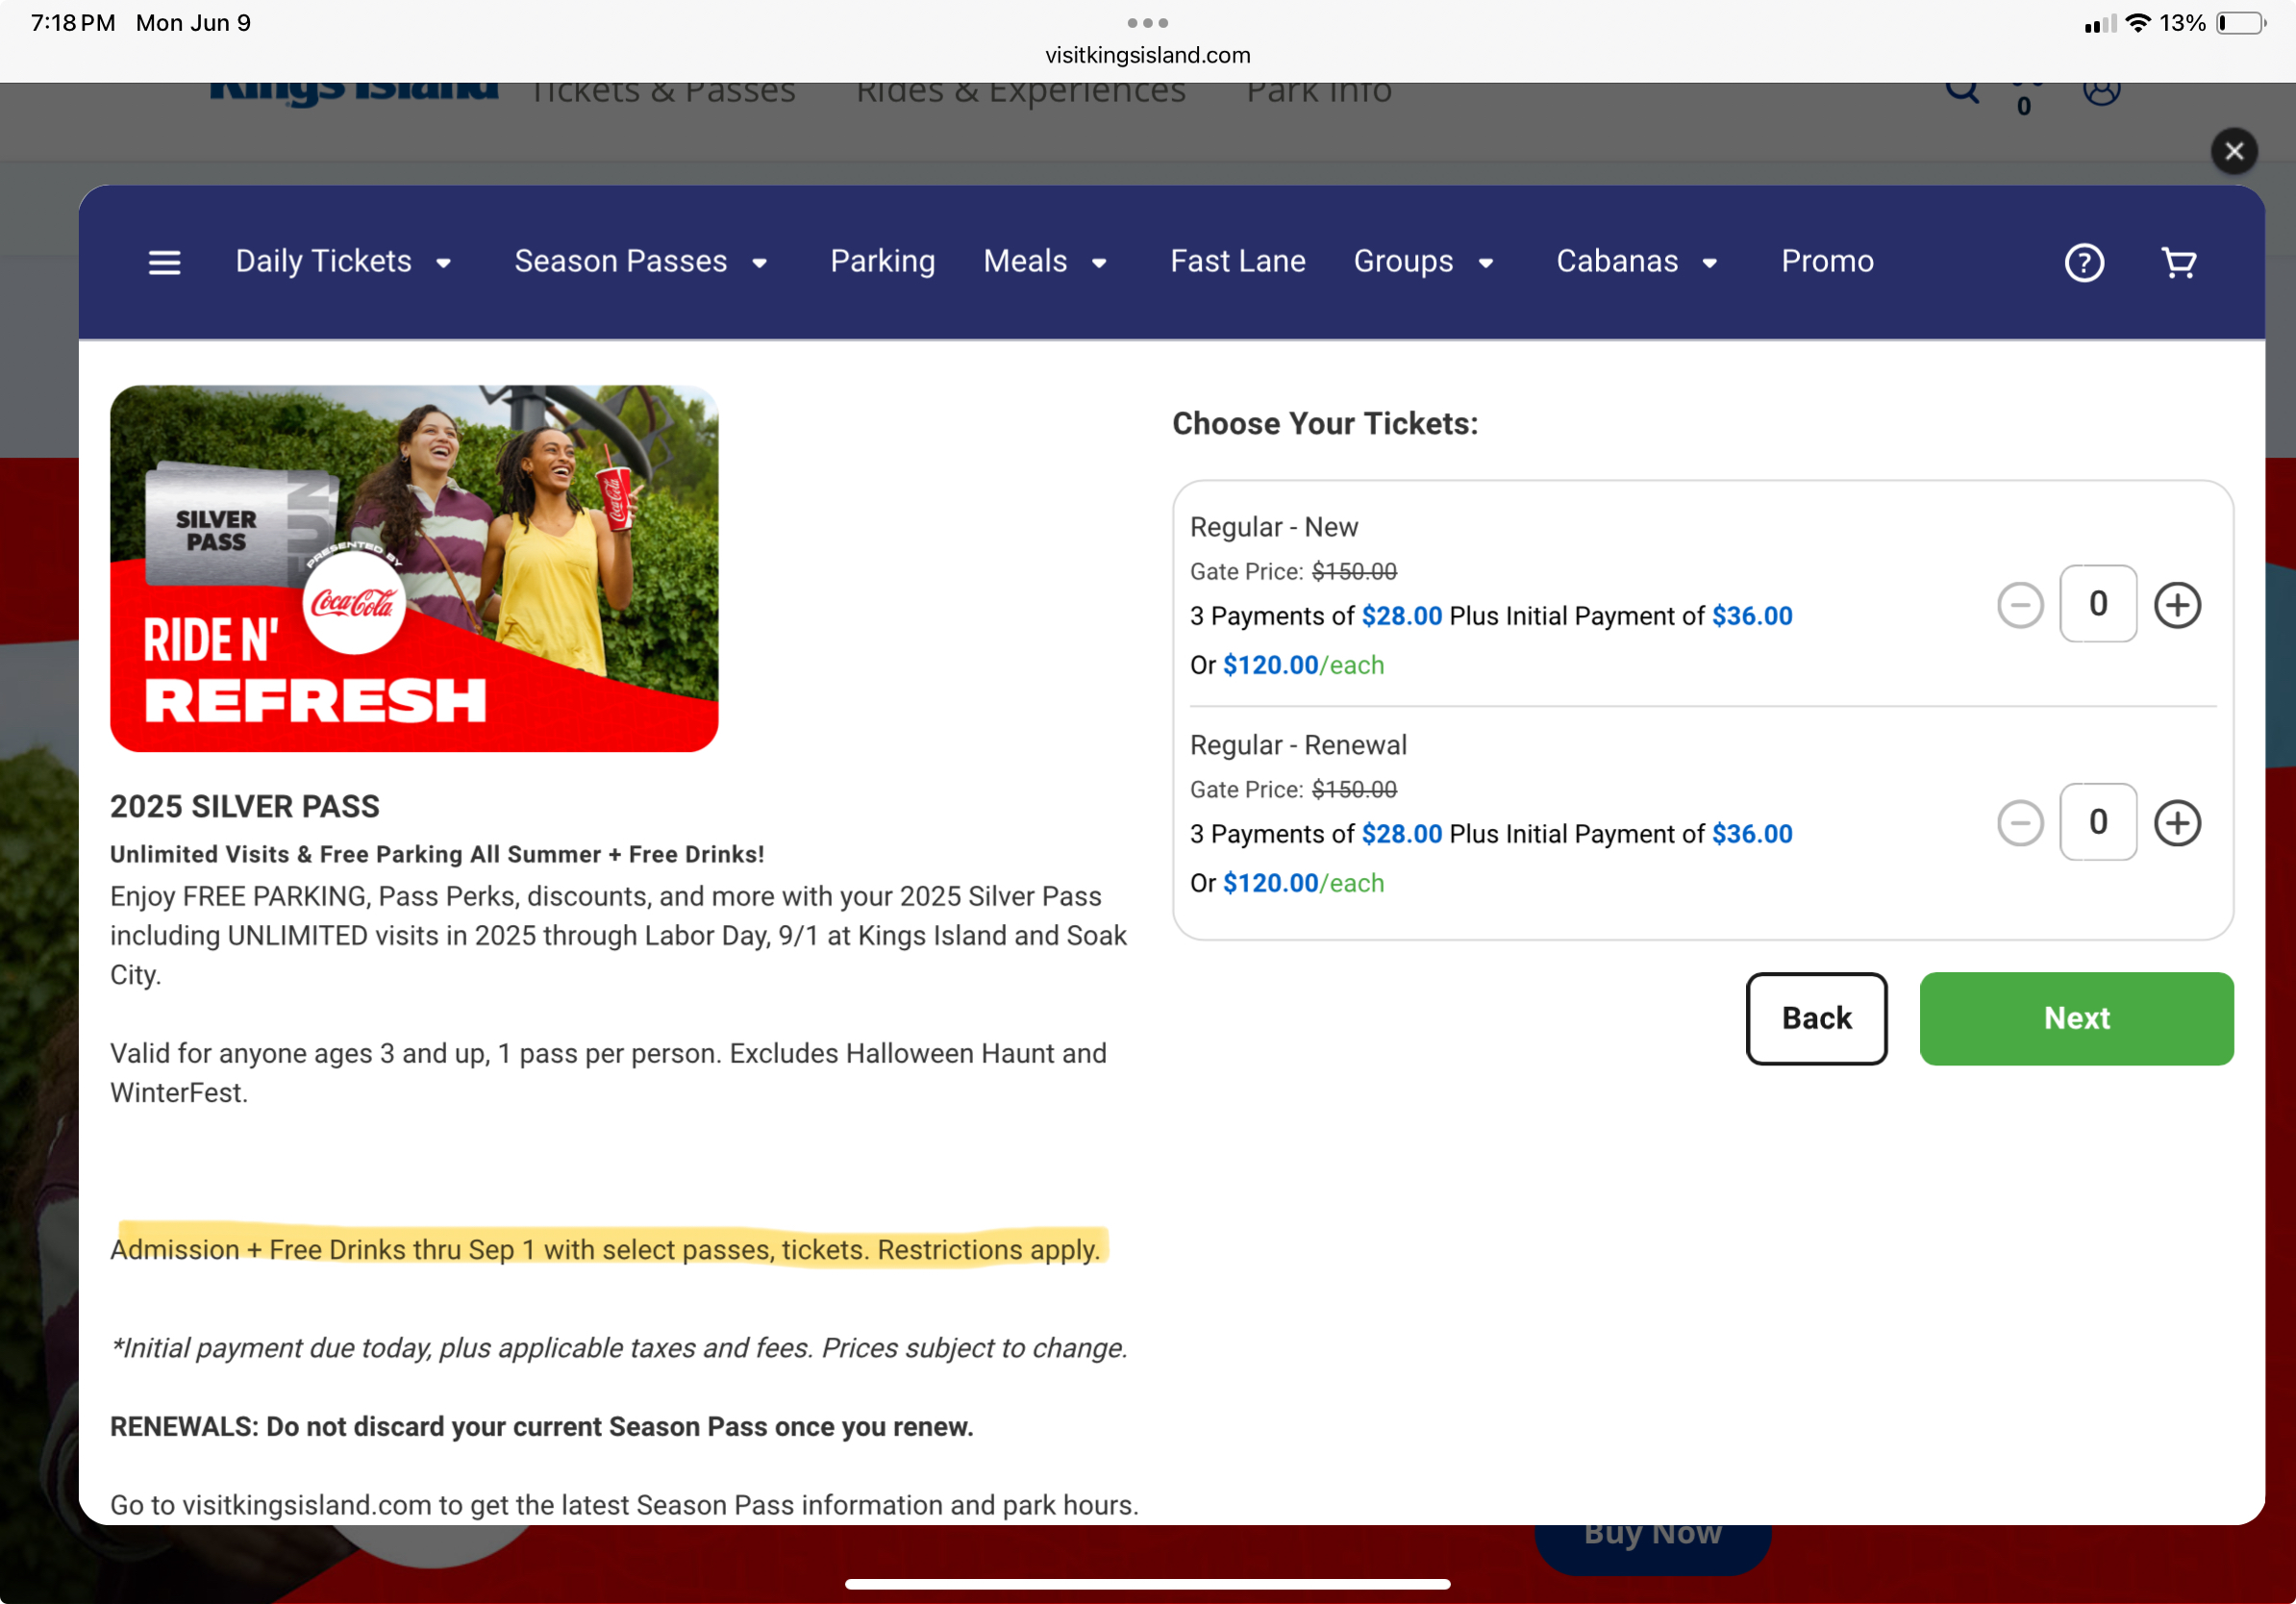Open the Promo menu item
The image size is (2296, 1604).
[x=1827, y=262]
